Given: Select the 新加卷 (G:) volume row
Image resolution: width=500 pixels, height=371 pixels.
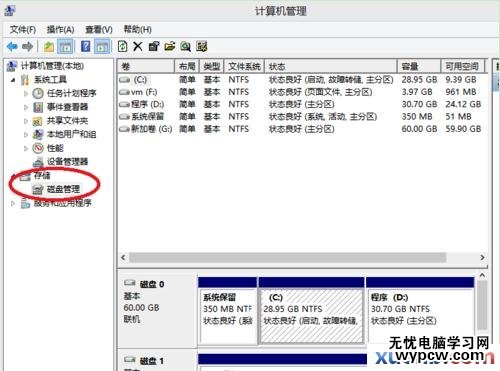Looking at the screenshot, I should pyautogui.click(x=302, y=129).
